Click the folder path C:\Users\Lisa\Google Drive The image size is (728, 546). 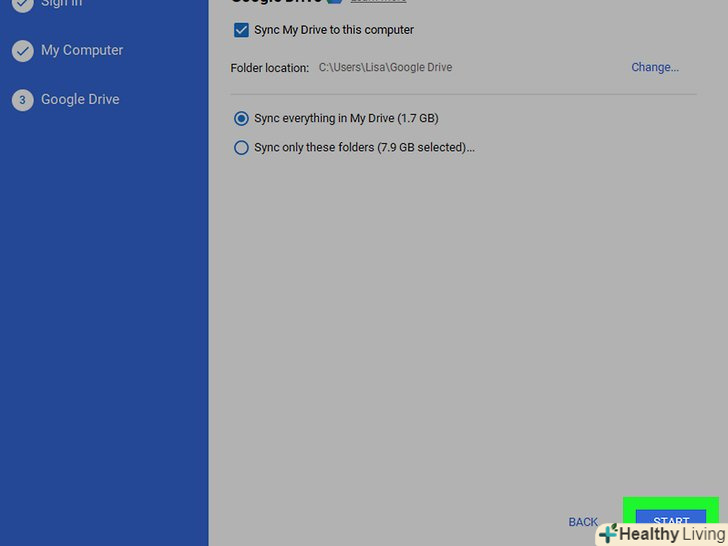[385, 67]
